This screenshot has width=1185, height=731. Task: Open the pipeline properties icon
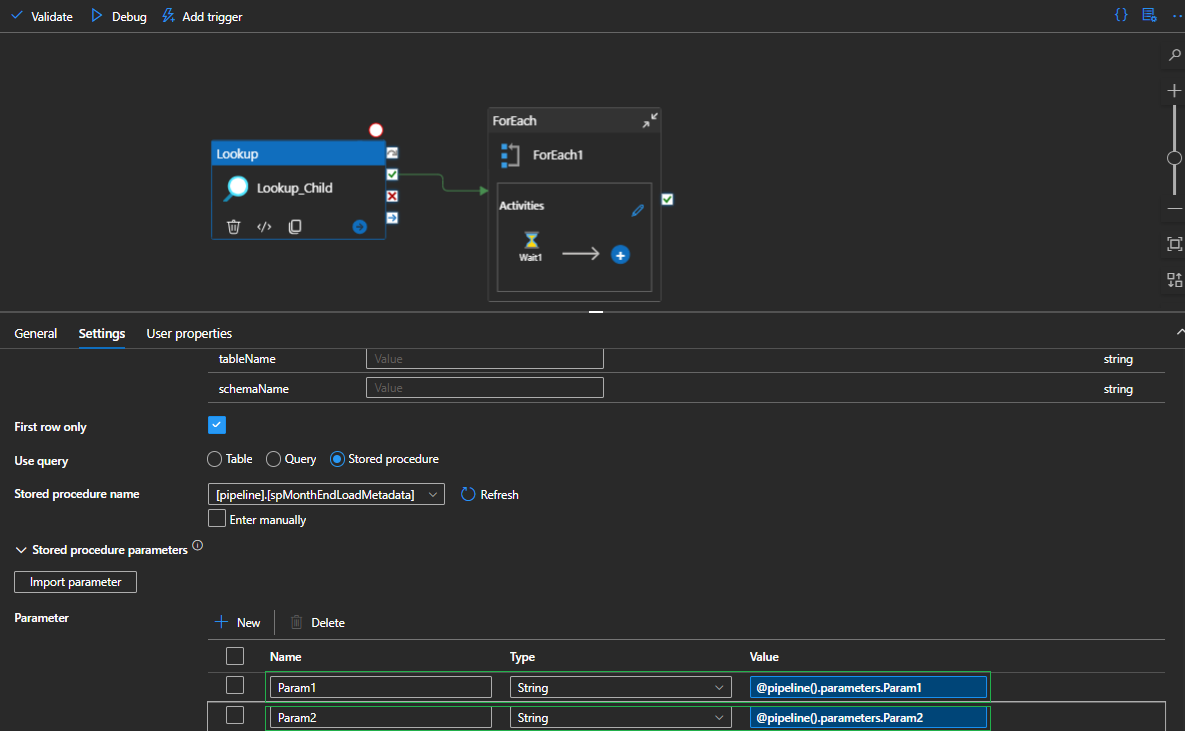pyautogui.click(x=1149, y=15)
